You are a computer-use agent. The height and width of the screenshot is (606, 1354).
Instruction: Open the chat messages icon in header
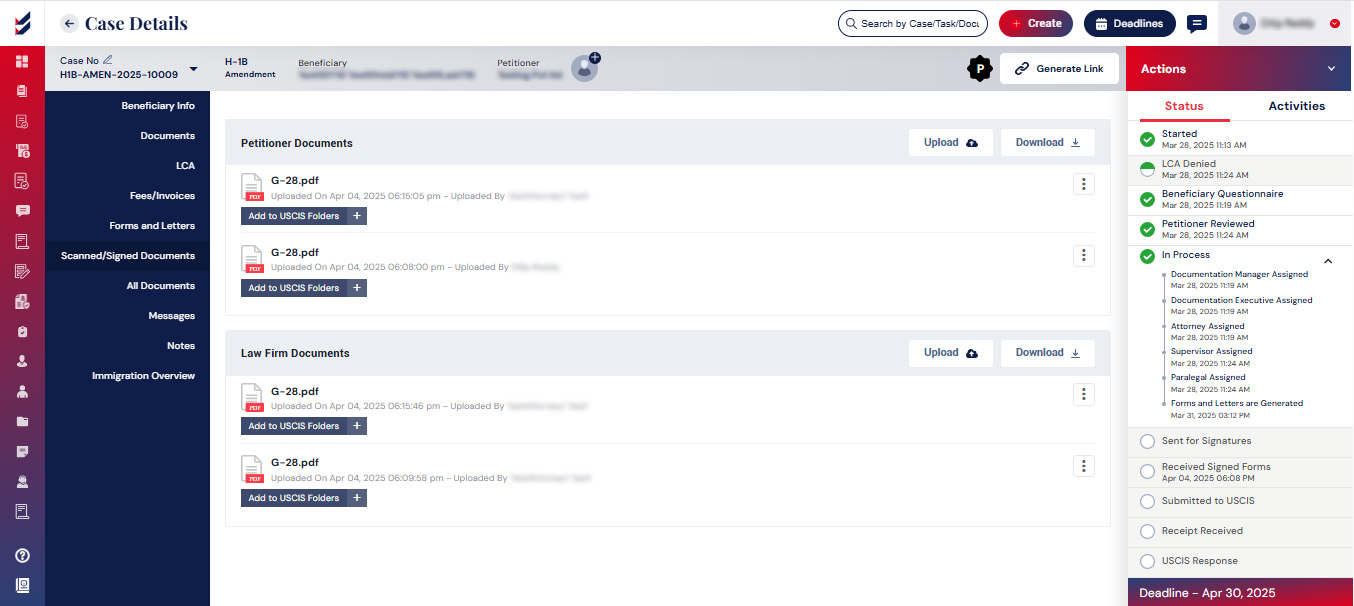click(x=1196, y=23)
